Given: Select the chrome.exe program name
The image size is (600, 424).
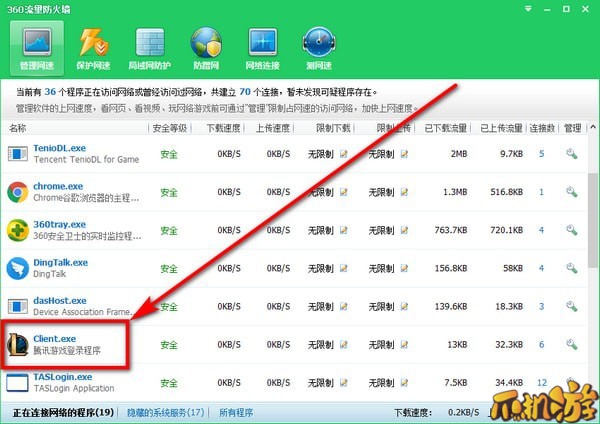Looking at the screenshot, I should coord(58,186).
